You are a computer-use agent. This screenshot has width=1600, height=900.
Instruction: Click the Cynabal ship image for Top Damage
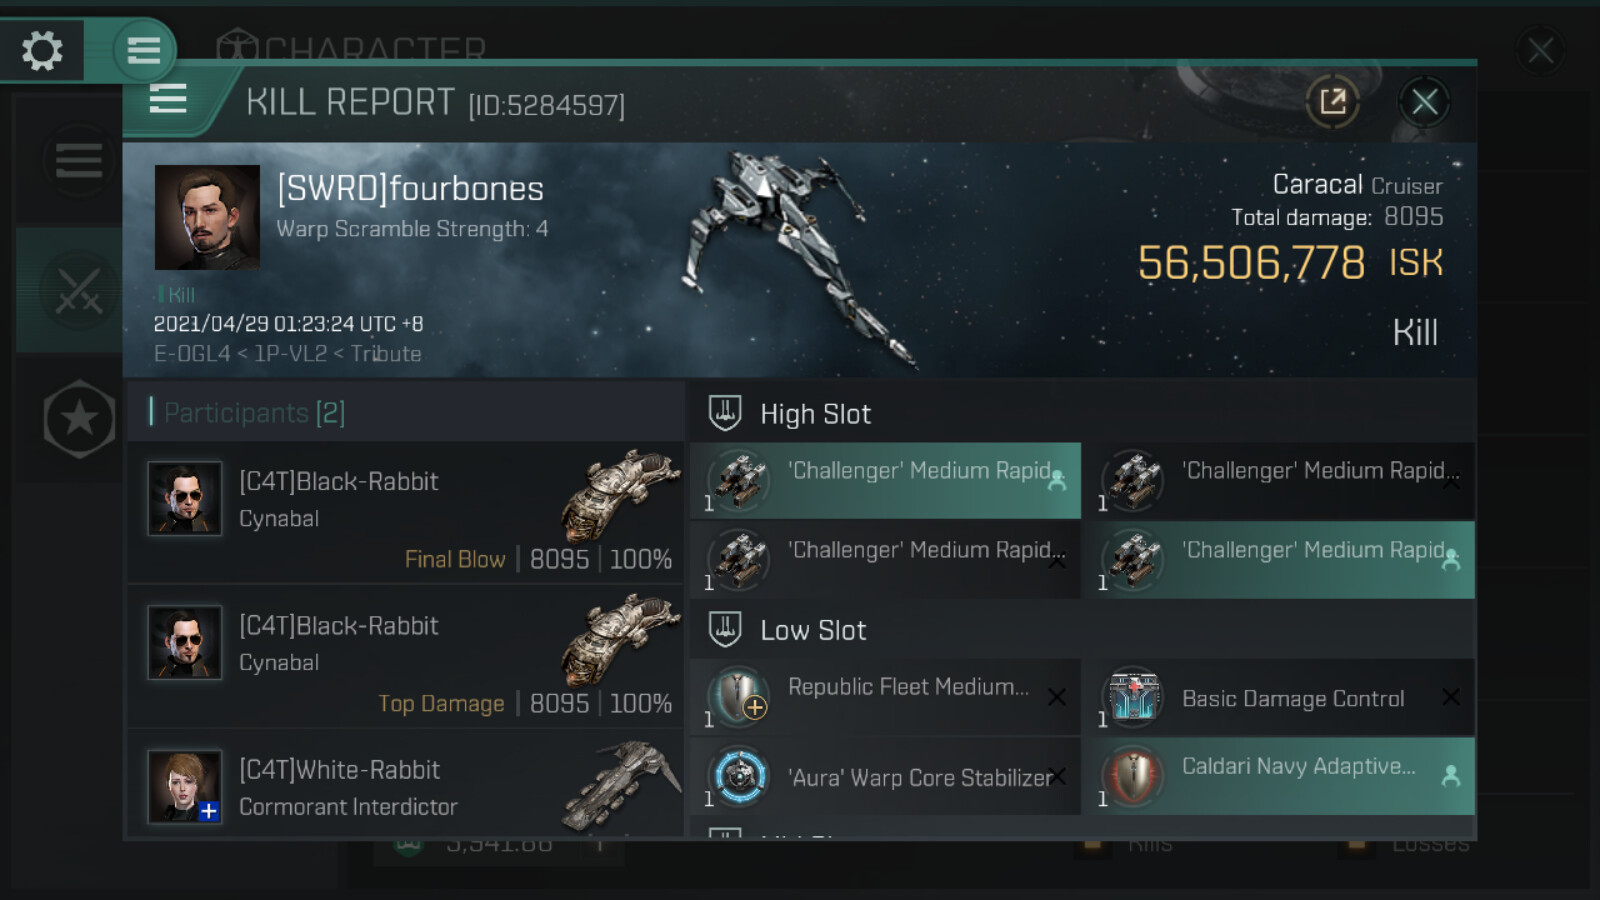pyautogui.click(x=620, y=640)
